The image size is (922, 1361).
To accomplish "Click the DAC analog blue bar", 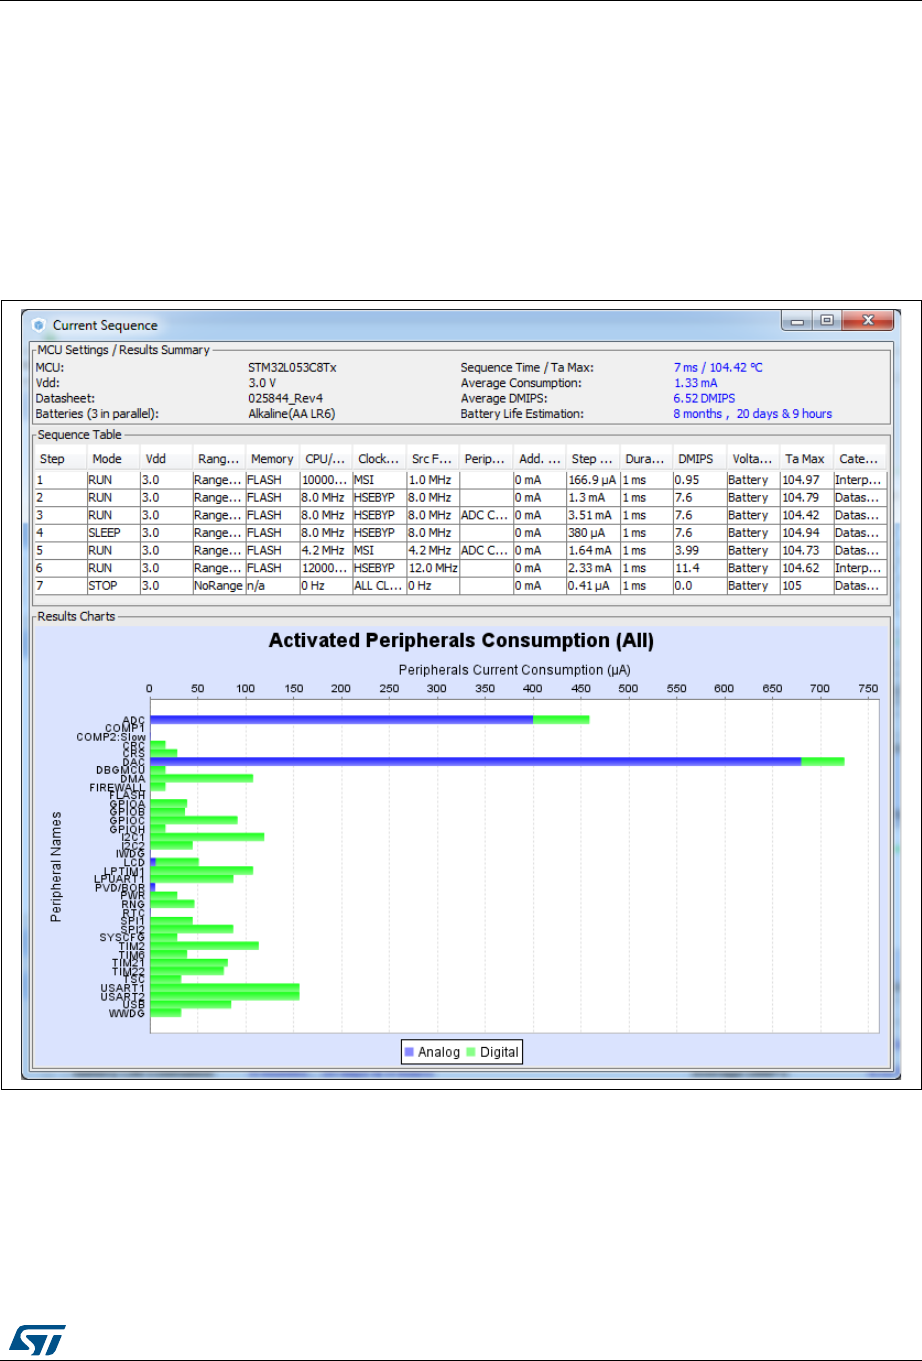I will coord(475,762).
